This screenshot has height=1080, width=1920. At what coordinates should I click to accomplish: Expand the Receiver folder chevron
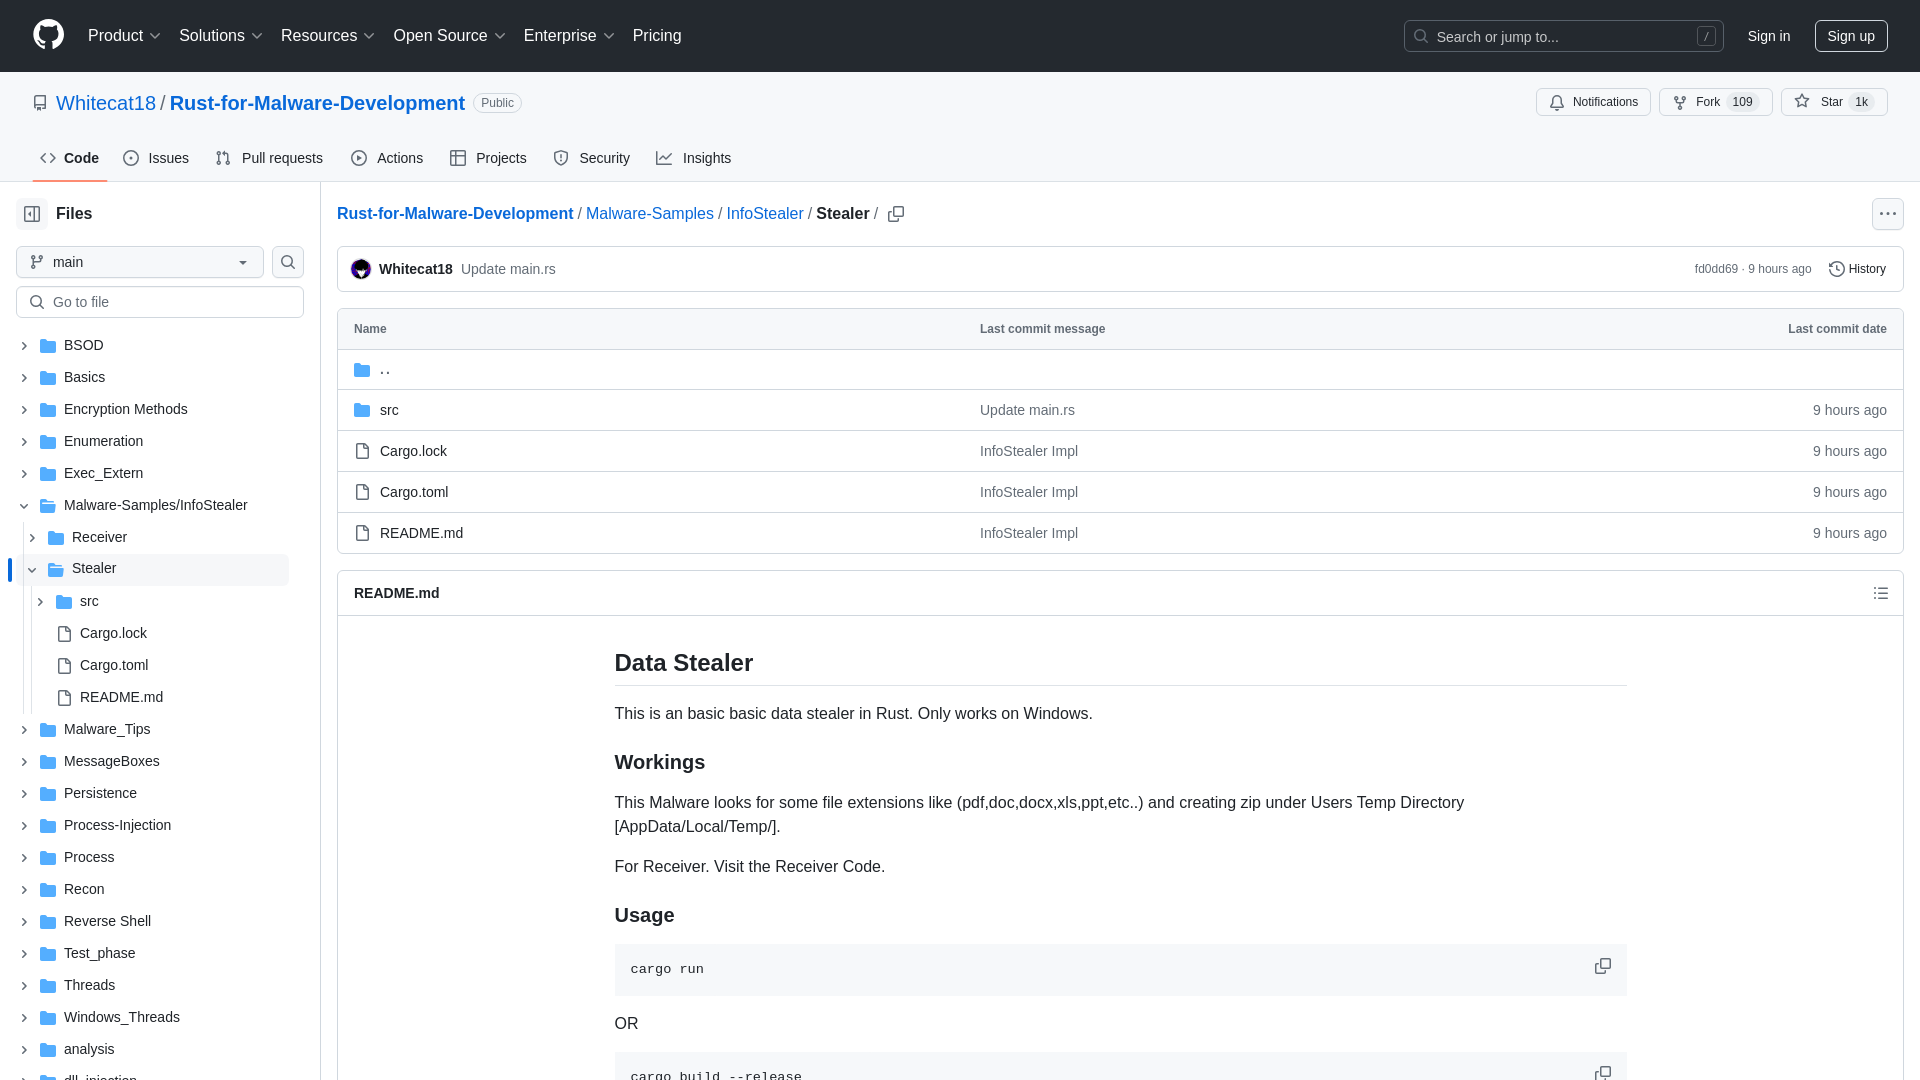click(32, 538)
